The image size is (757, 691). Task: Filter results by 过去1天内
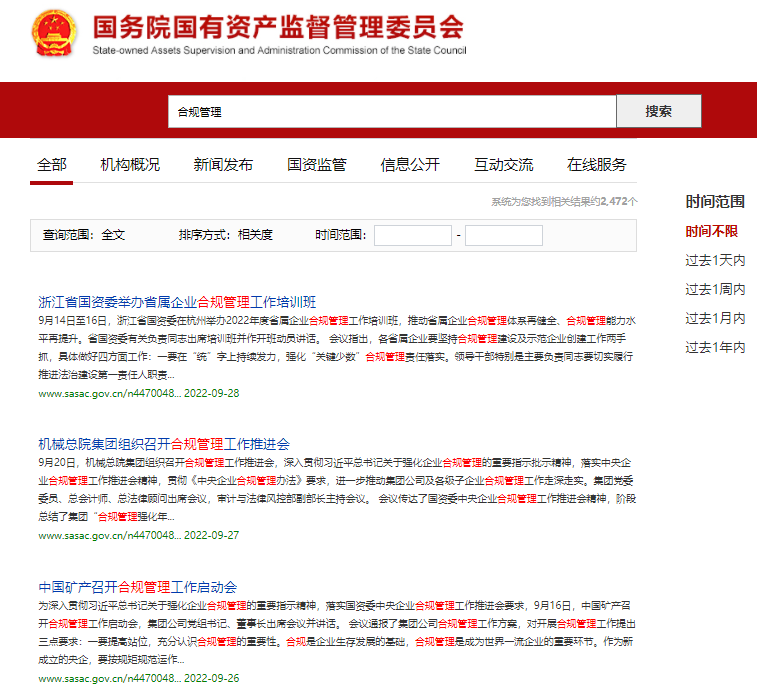[714, 260]
